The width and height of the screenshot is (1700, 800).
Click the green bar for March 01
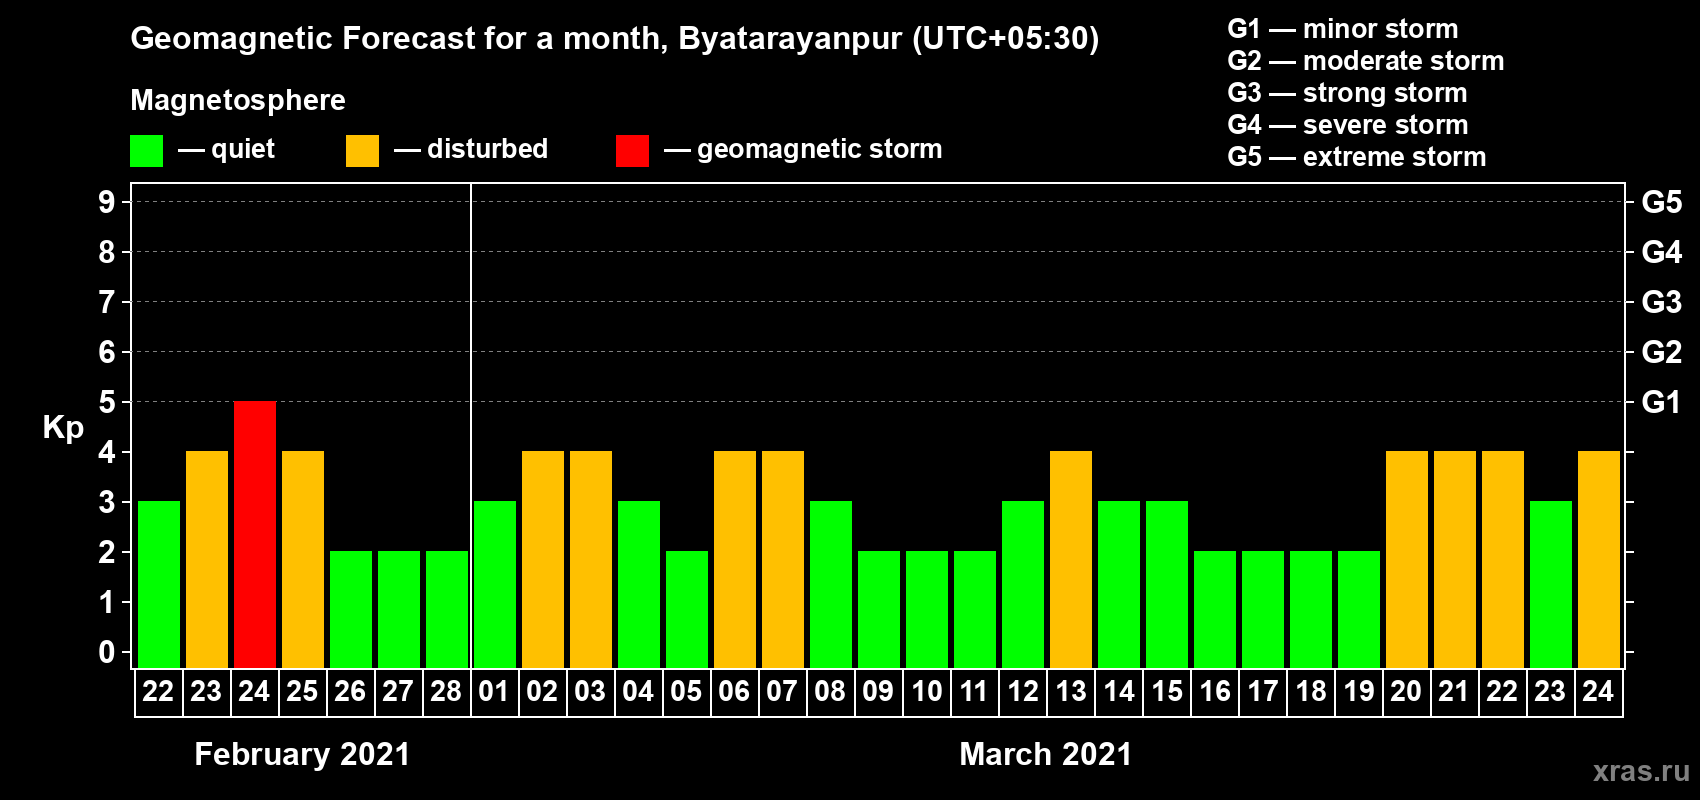[x=495, y=585]
